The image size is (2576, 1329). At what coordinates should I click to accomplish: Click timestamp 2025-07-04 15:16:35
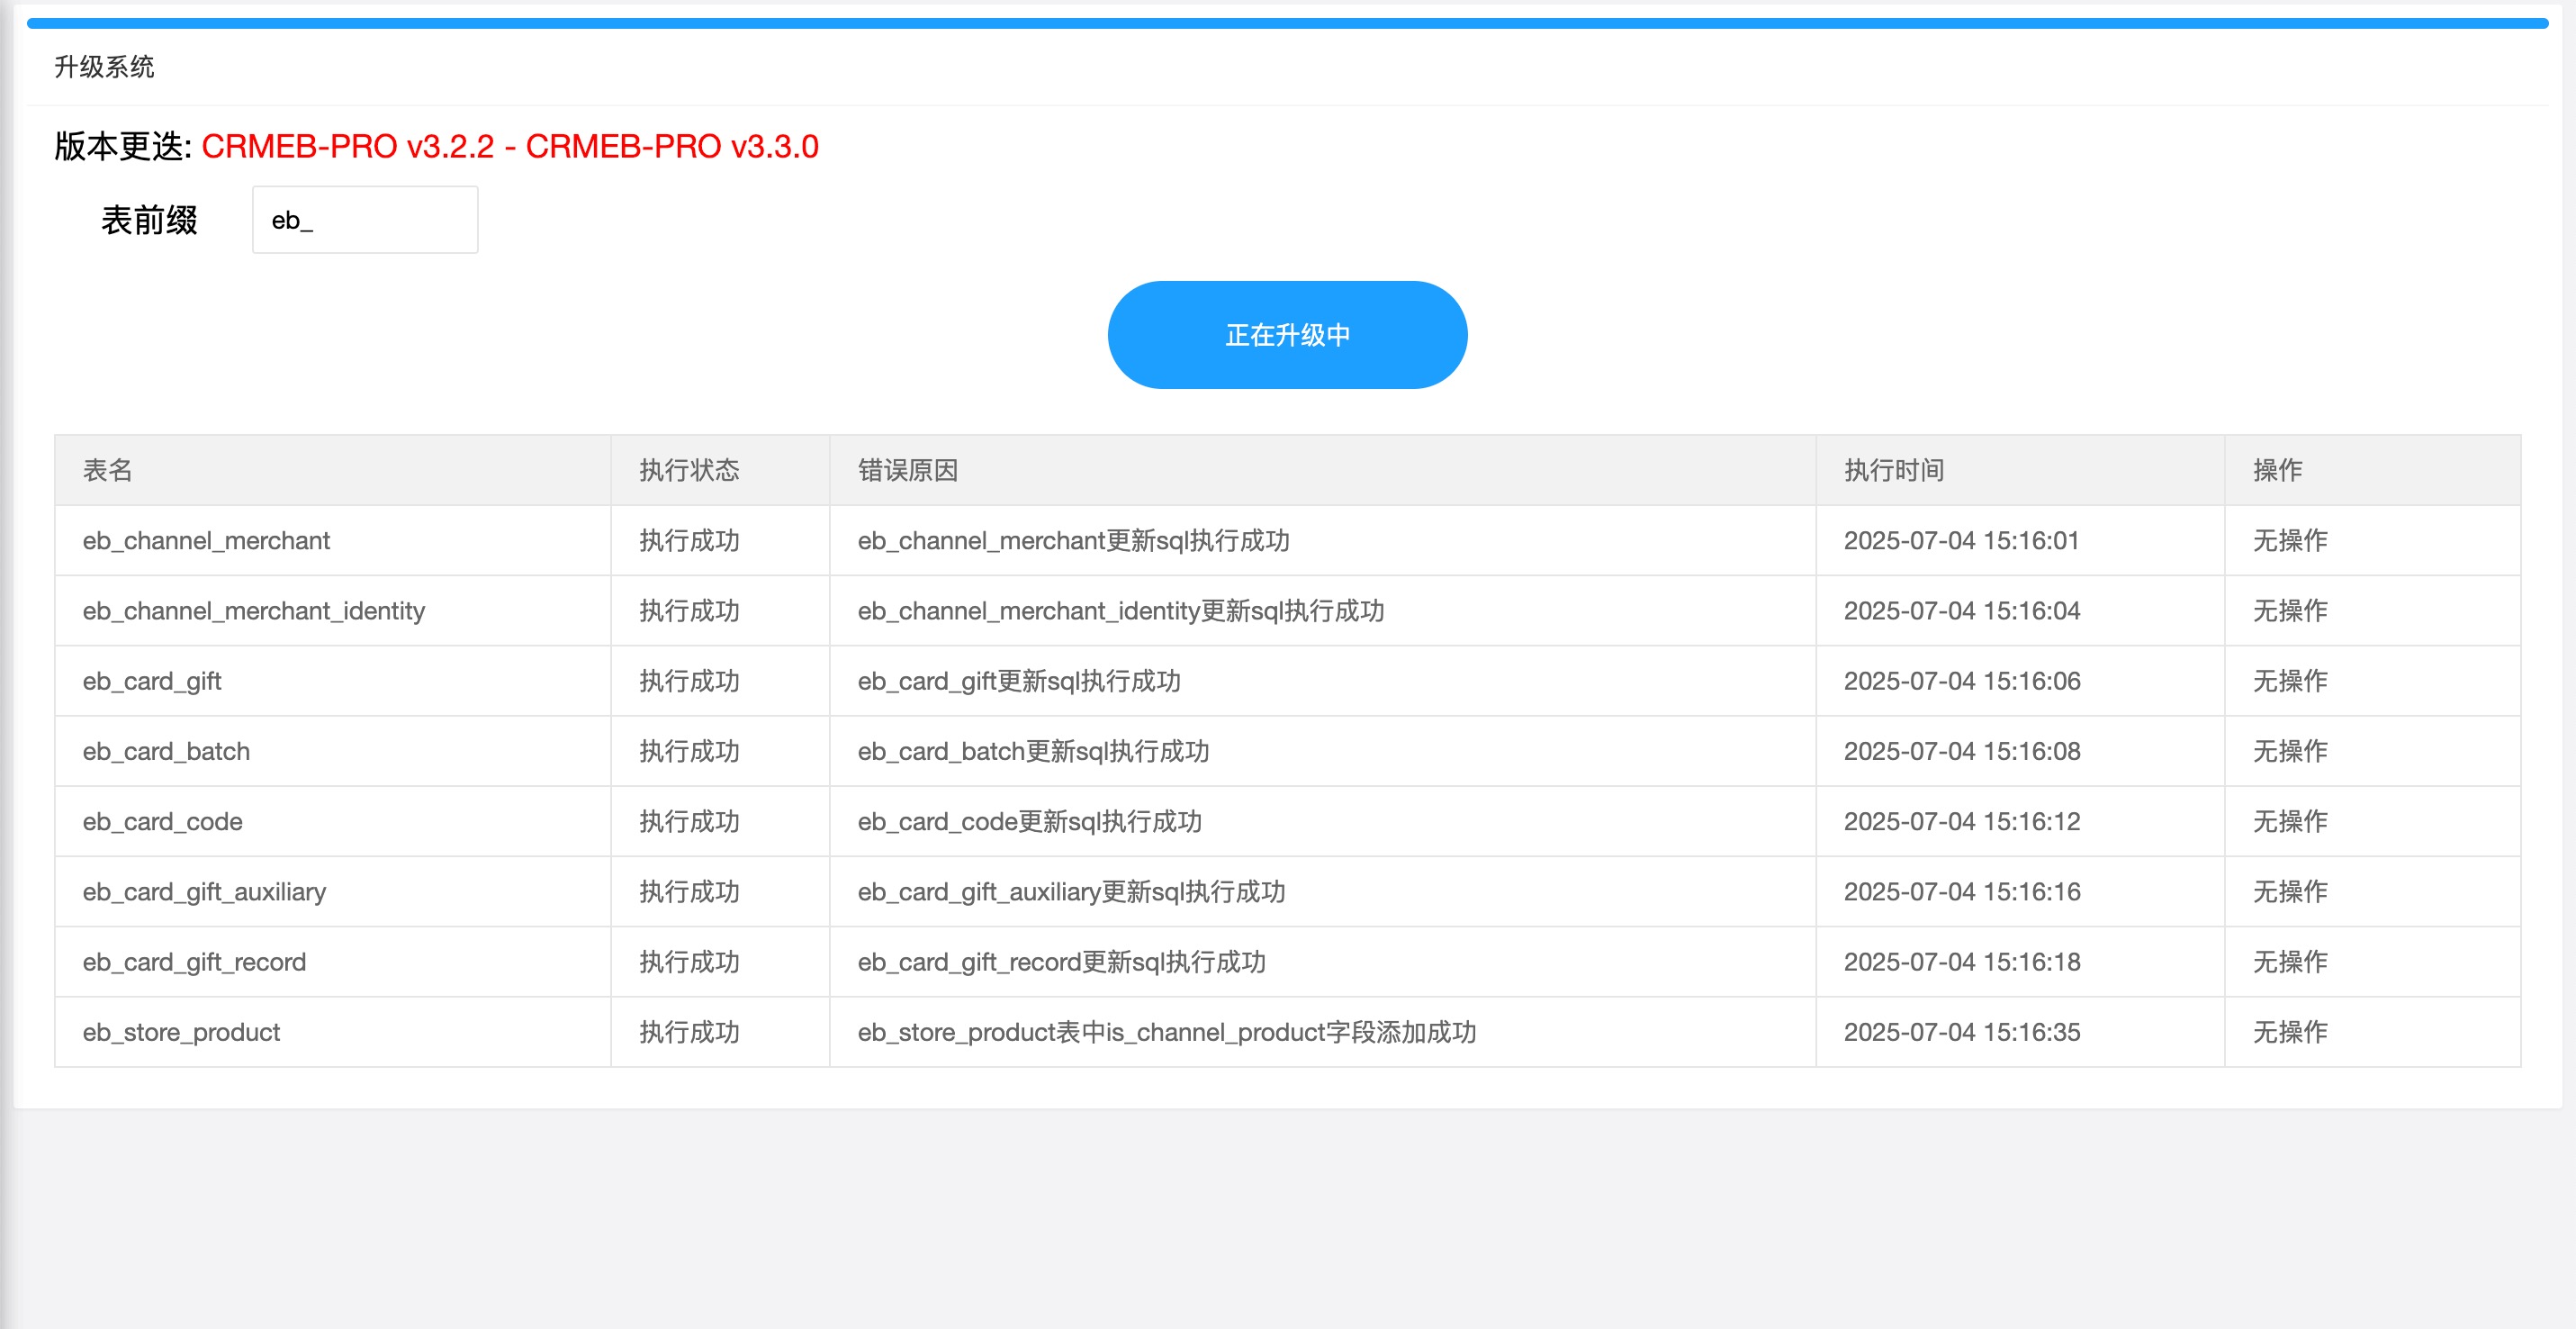[x=1961, y=1032]
